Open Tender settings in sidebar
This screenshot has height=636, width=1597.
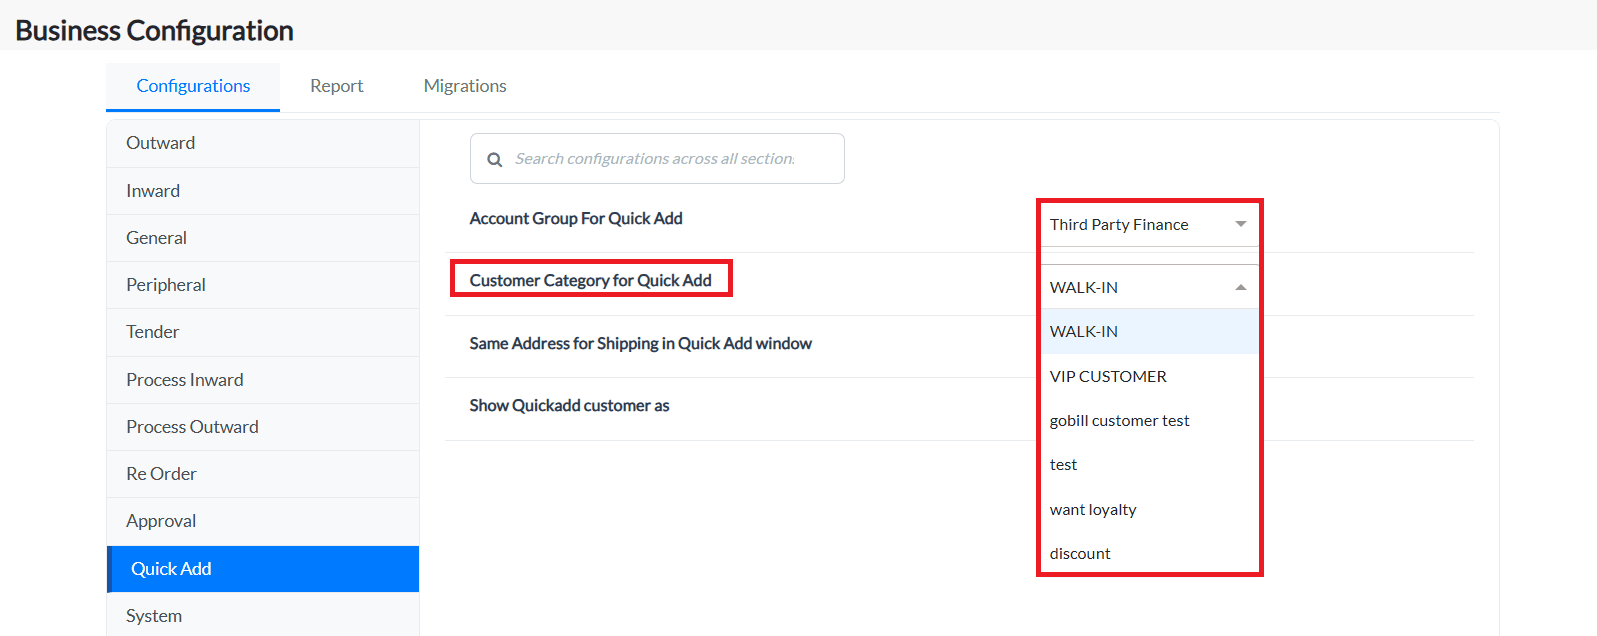pyautogui.click(x=153, y=332)
